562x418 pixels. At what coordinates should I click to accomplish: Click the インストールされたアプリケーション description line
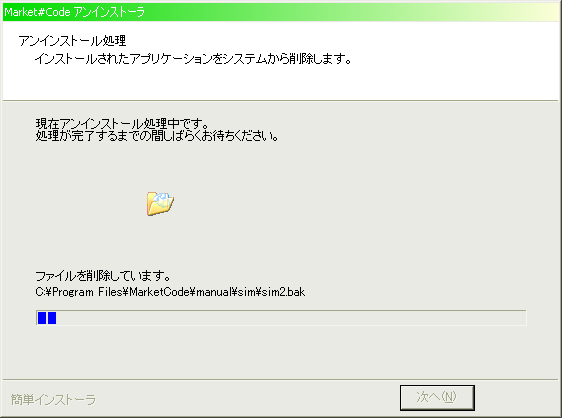pyautogui.click(x=193, y=58)
